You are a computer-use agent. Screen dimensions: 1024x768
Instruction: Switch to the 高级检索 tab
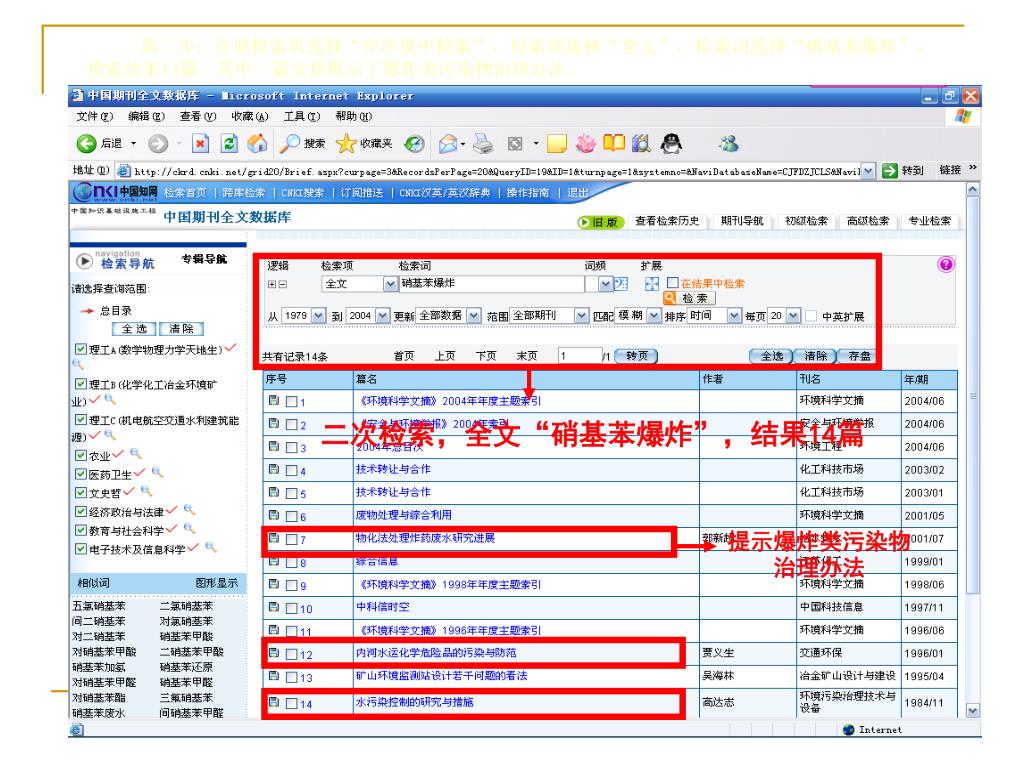[868, 221]
